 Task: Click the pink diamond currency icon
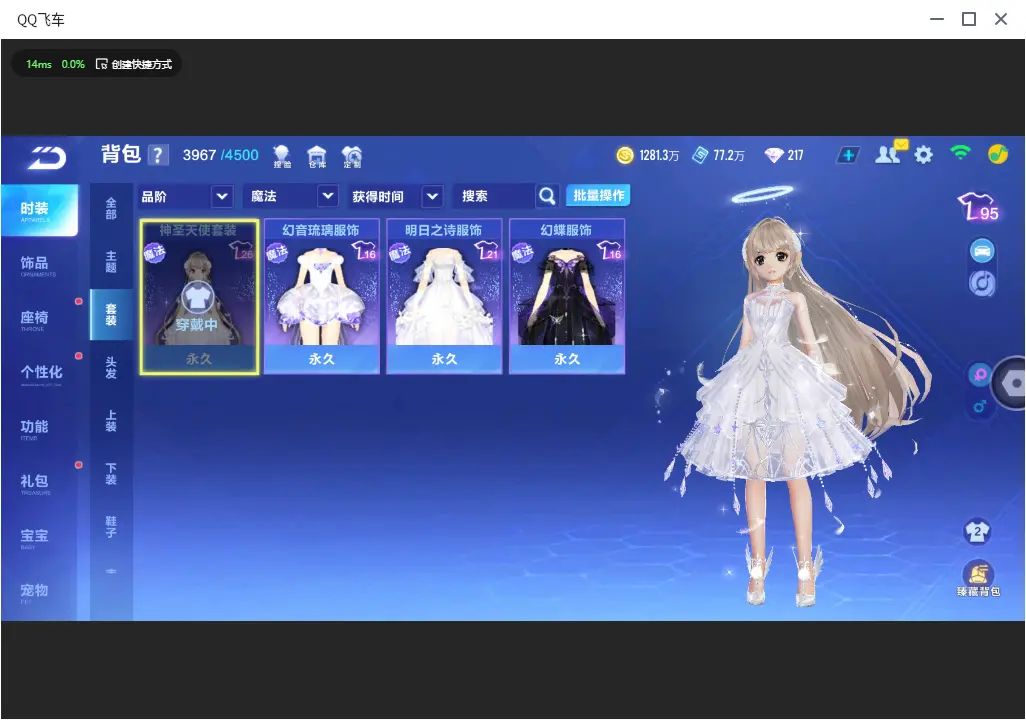pos(774,155)
